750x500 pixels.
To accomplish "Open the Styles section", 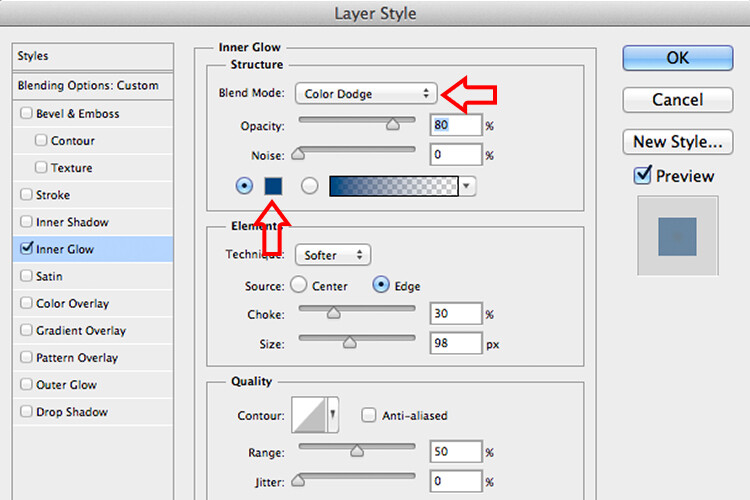I will pyautogui.click(x=33, y=56).
